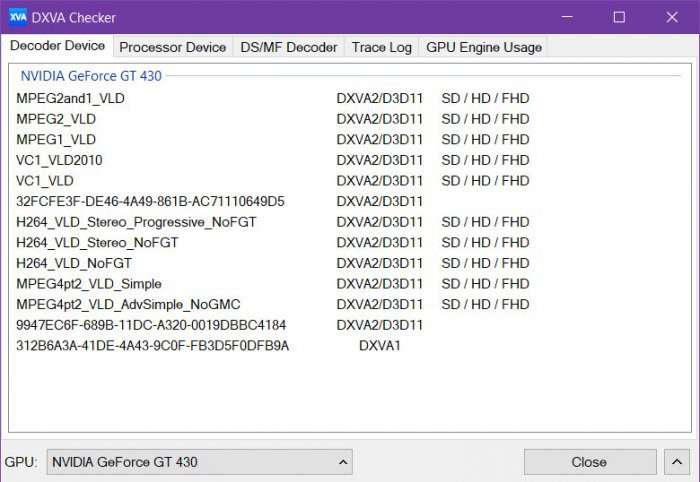Image resolution: width=700 pixels, height=482 pixels.
Task: Minimize the DXVA Checker window
Action: pyautogui.click(x=567, y=17)
